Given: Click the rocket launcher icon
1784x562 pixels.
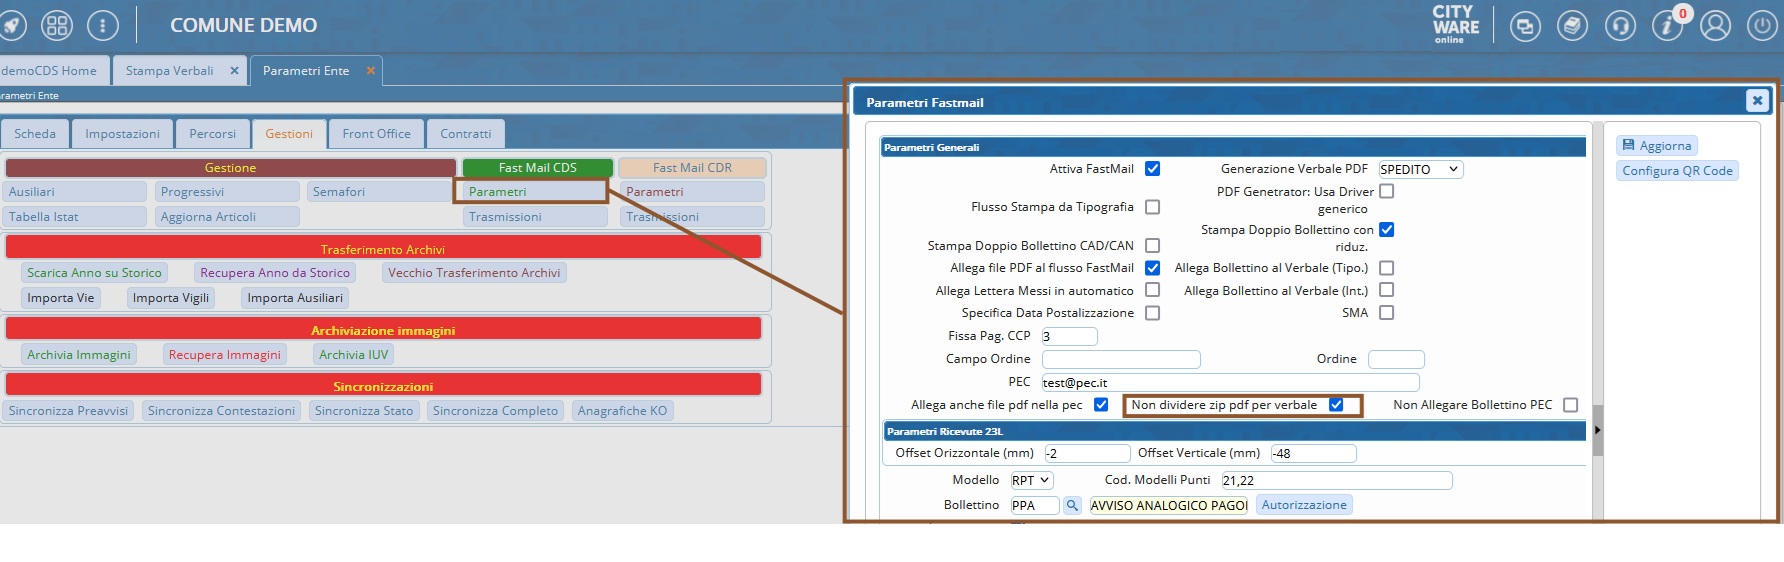Looking at the screenshot, I should (12, 26).
